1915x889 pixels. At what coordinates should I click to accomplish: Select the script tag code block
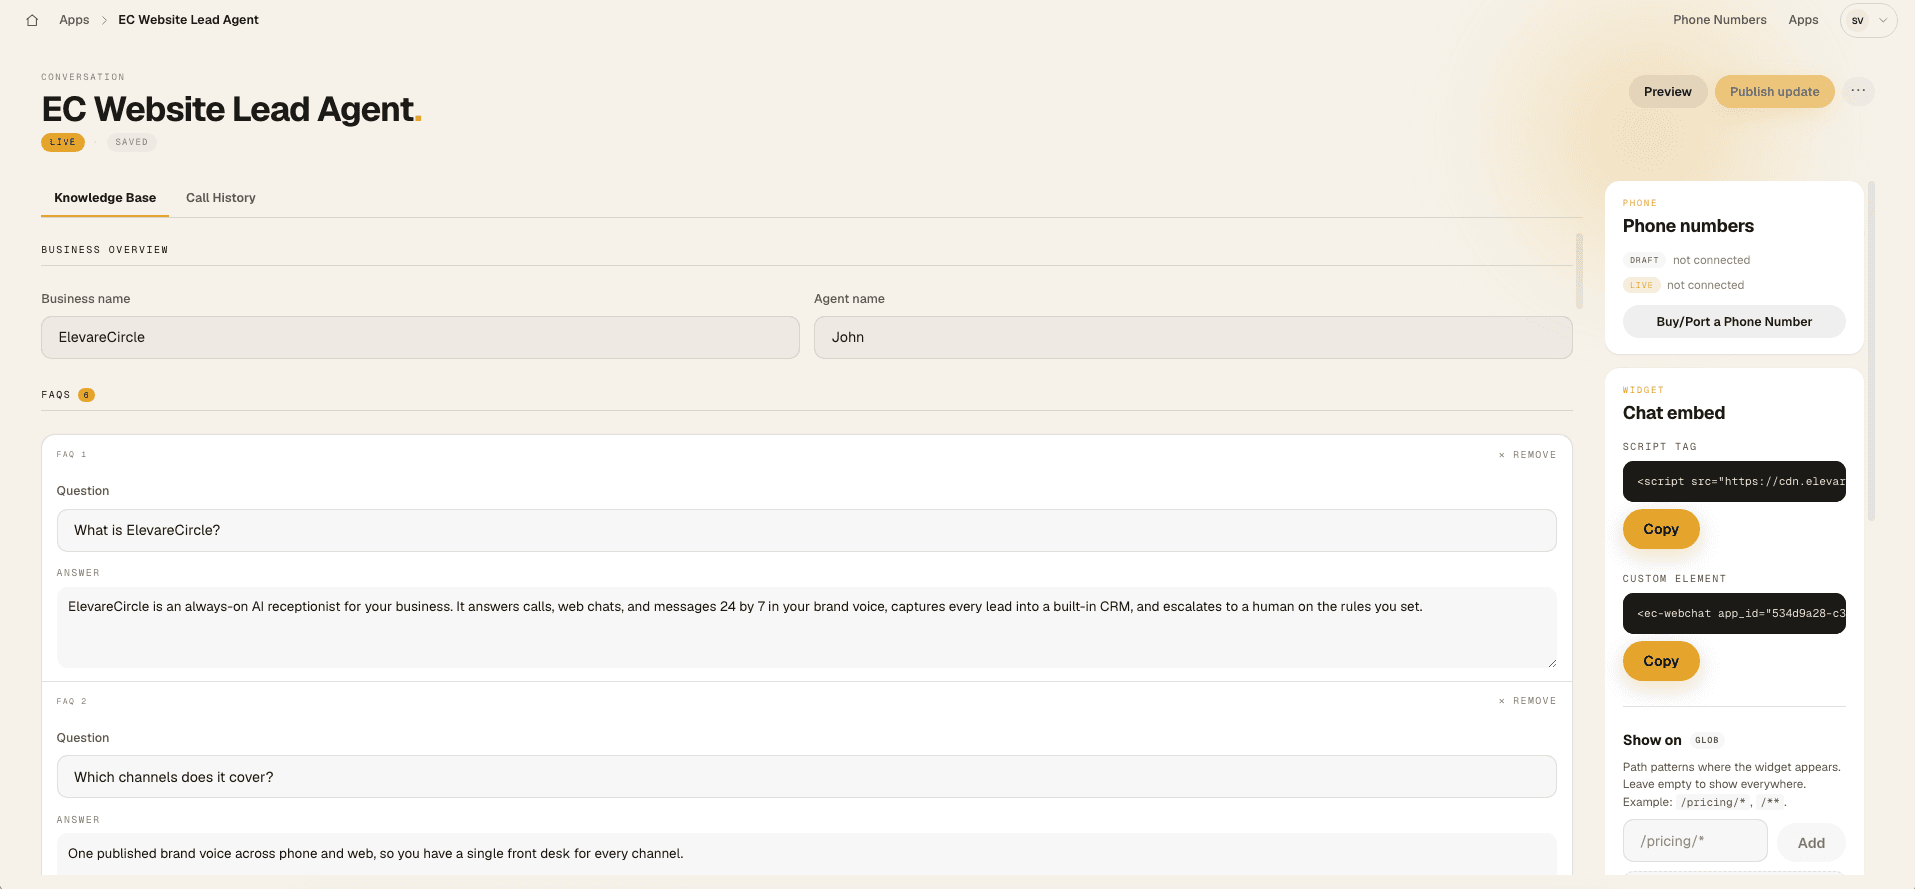1733,482
